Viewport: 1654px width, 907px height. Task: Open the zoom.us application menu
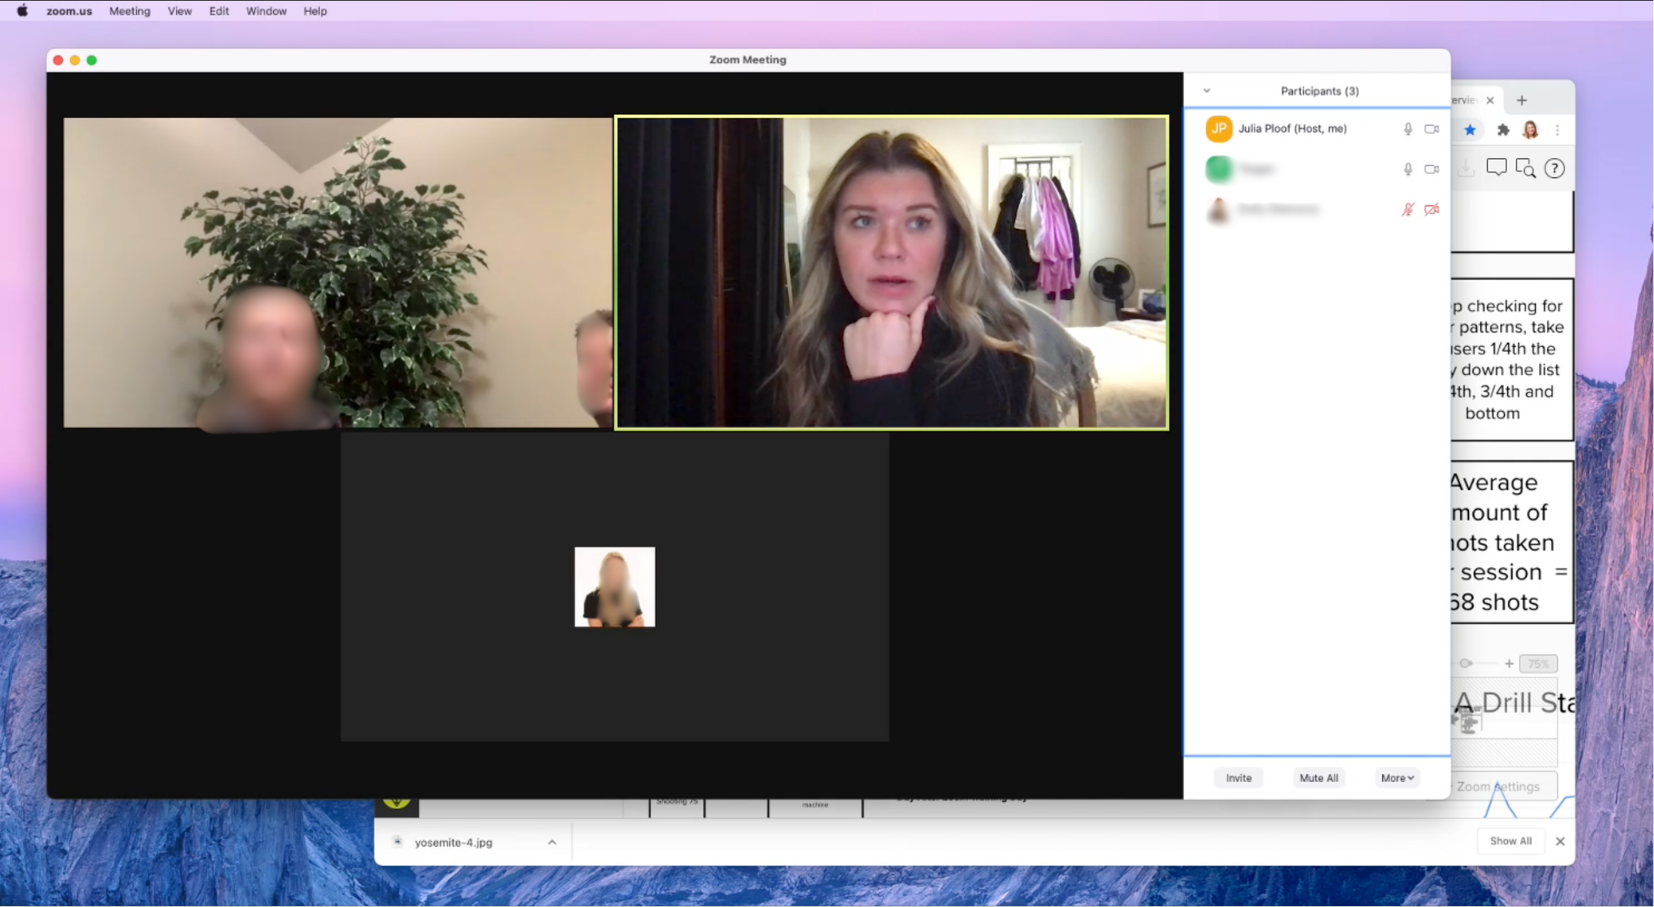click(69, 11)
